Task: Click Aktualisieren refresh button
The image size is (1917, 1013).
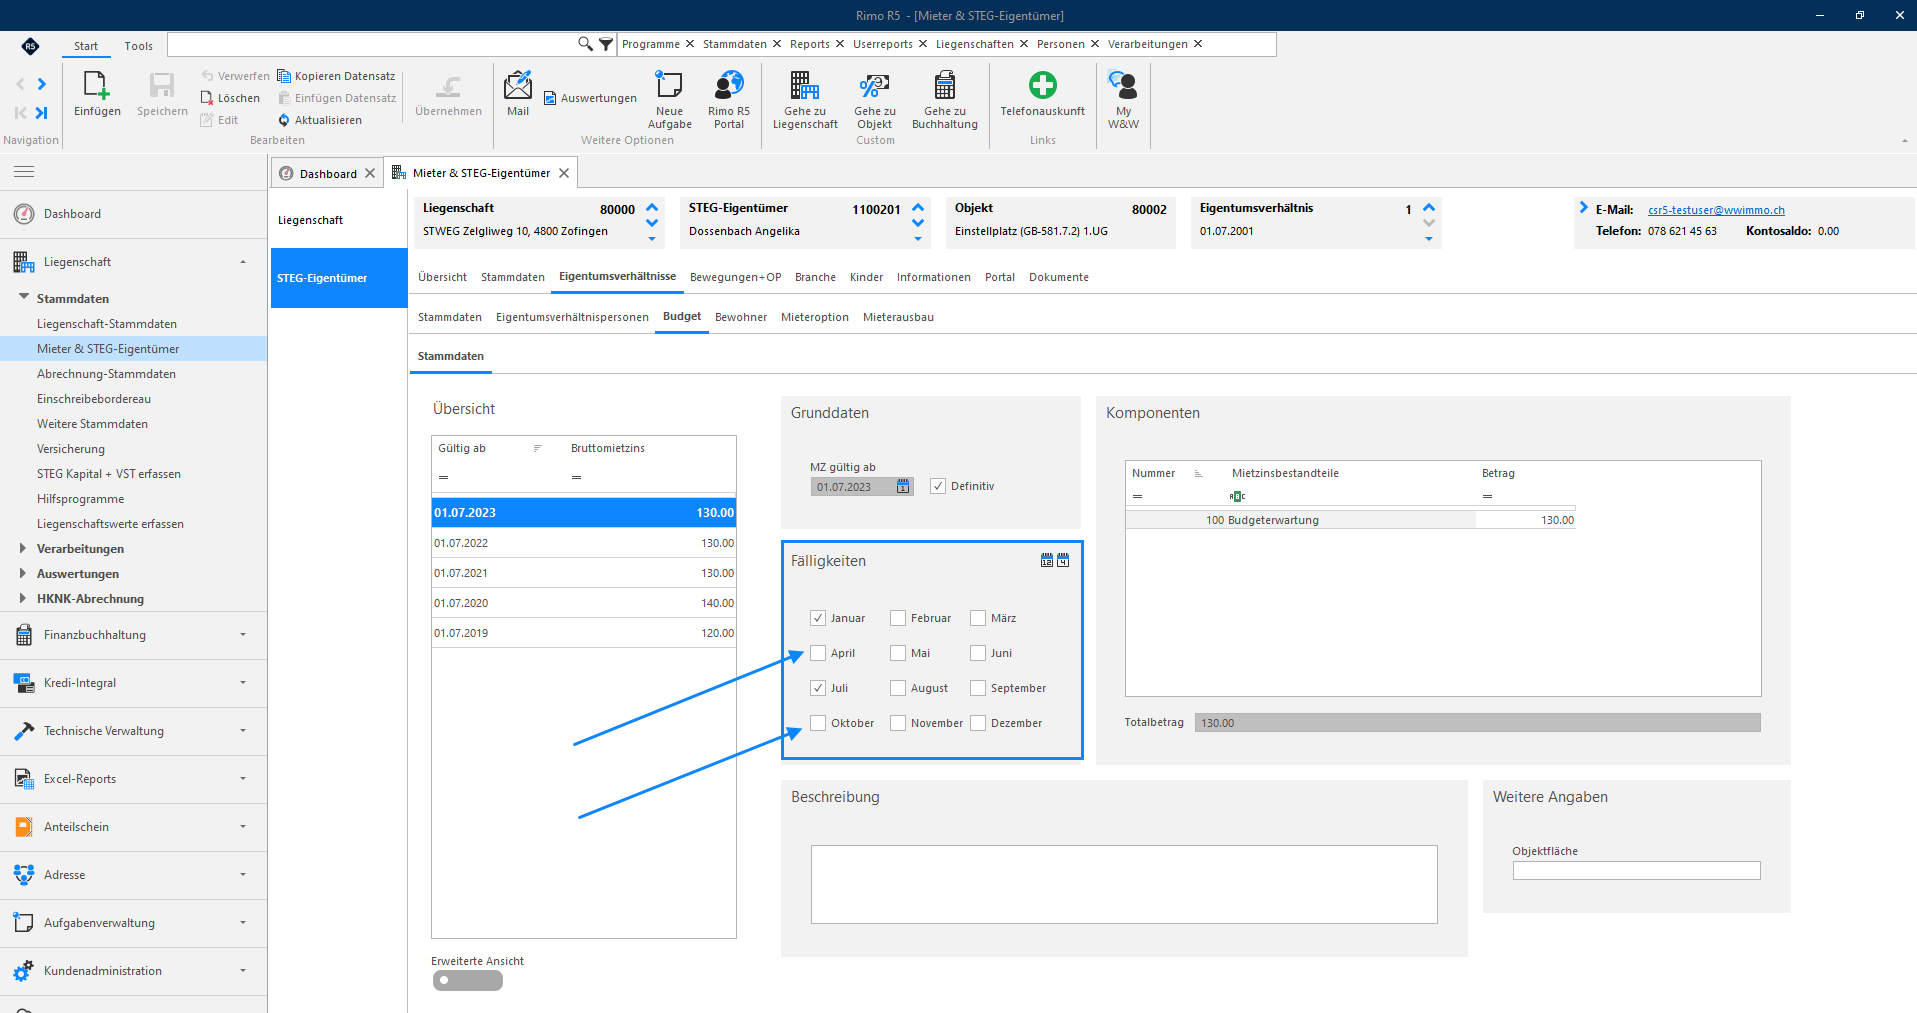Action: pyautogui.click(x=320, y=120)
